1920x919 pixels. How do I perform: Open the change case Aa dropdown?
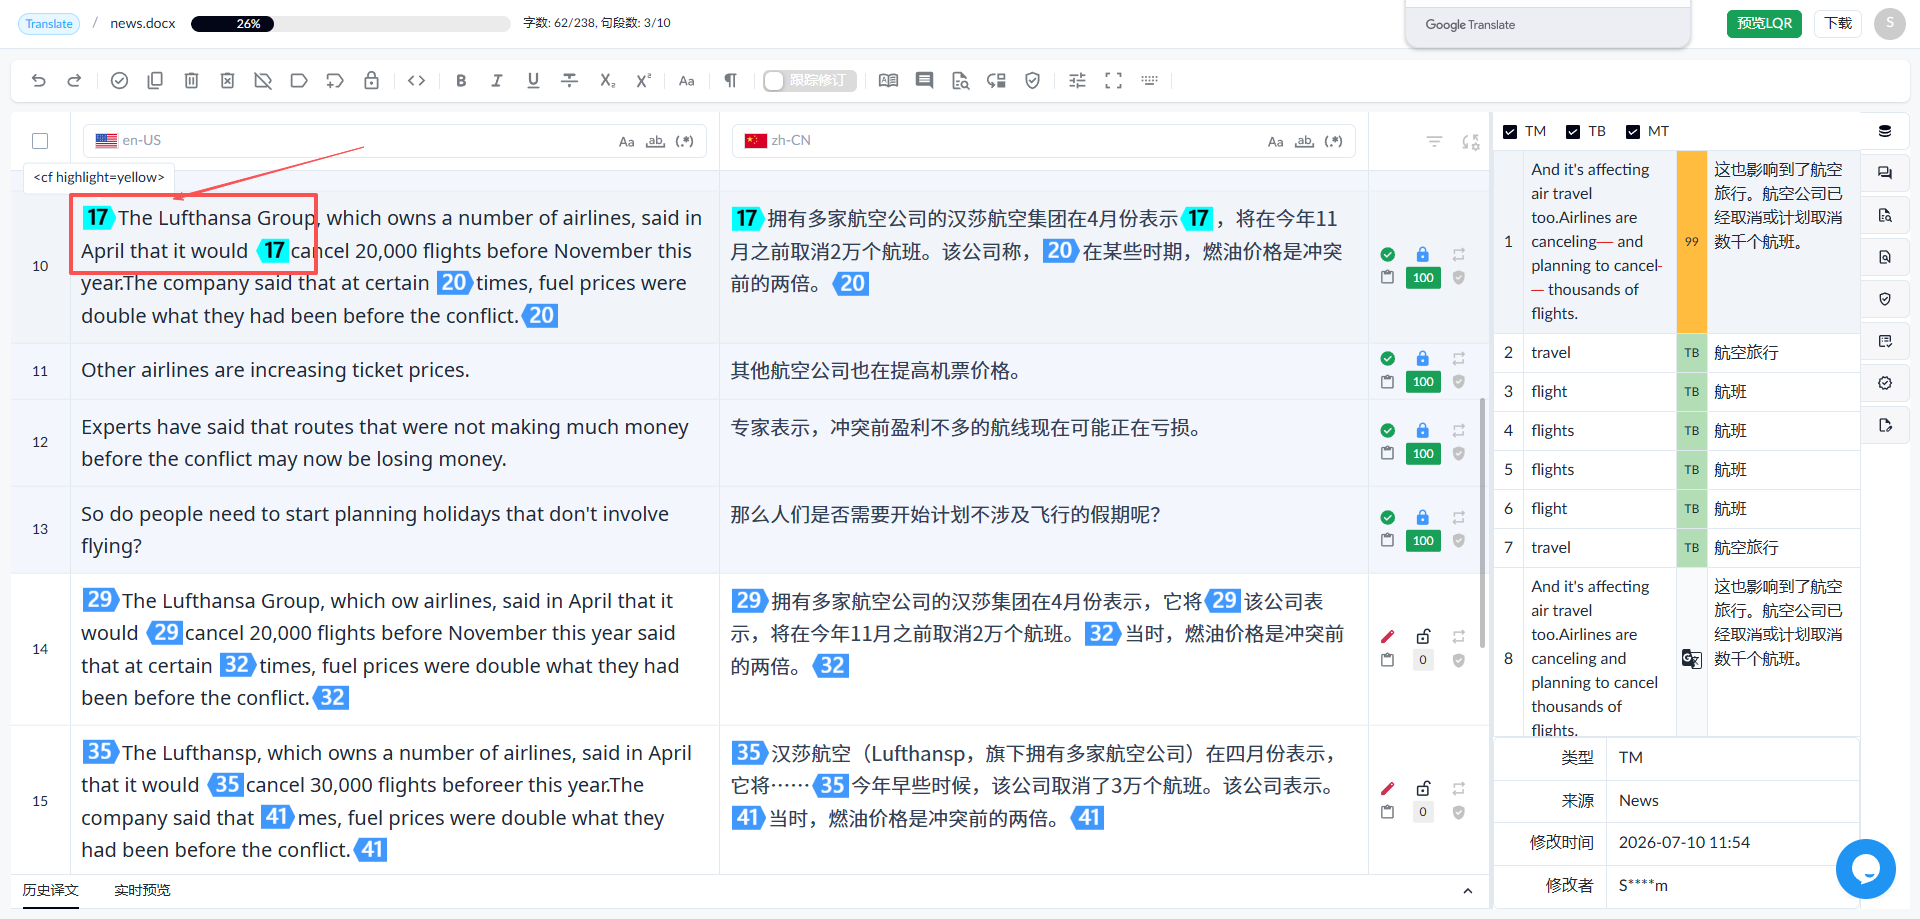pos(687,81)
